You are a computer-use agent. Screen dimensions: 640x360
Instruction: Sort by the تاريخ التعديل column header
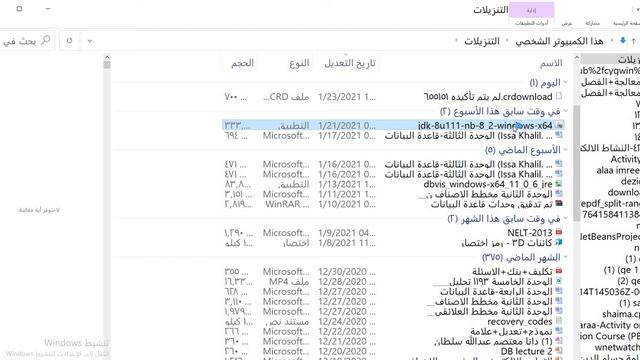[x=349, y=63]
